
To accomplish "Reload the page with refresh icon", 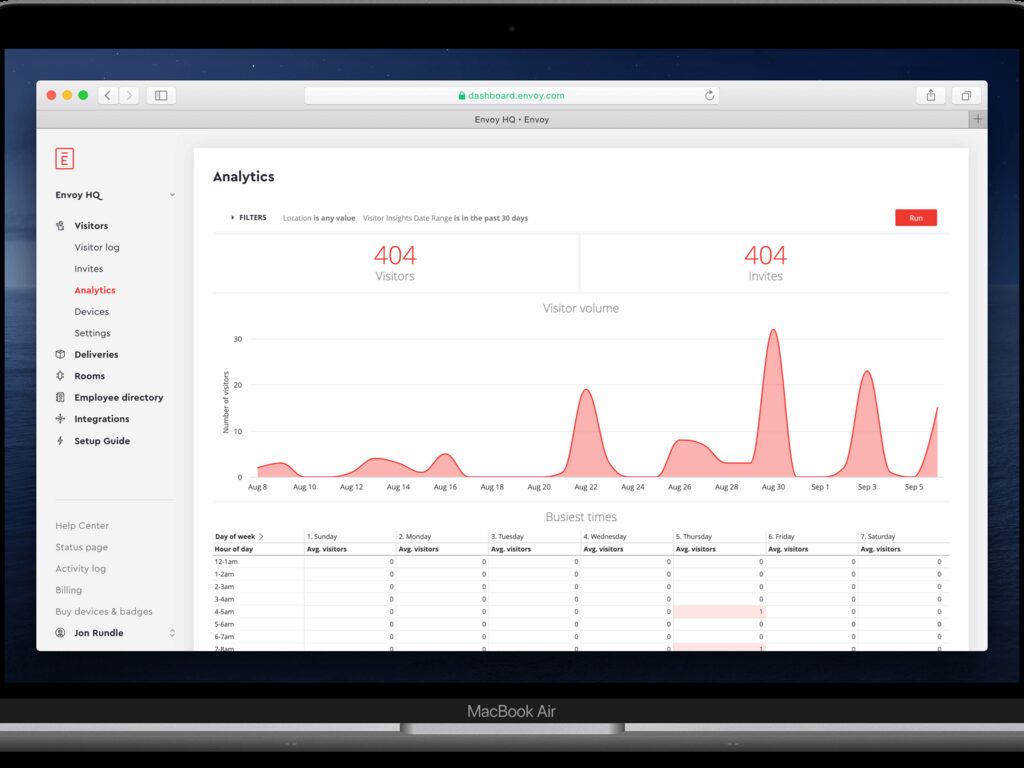I will (709, 95).
